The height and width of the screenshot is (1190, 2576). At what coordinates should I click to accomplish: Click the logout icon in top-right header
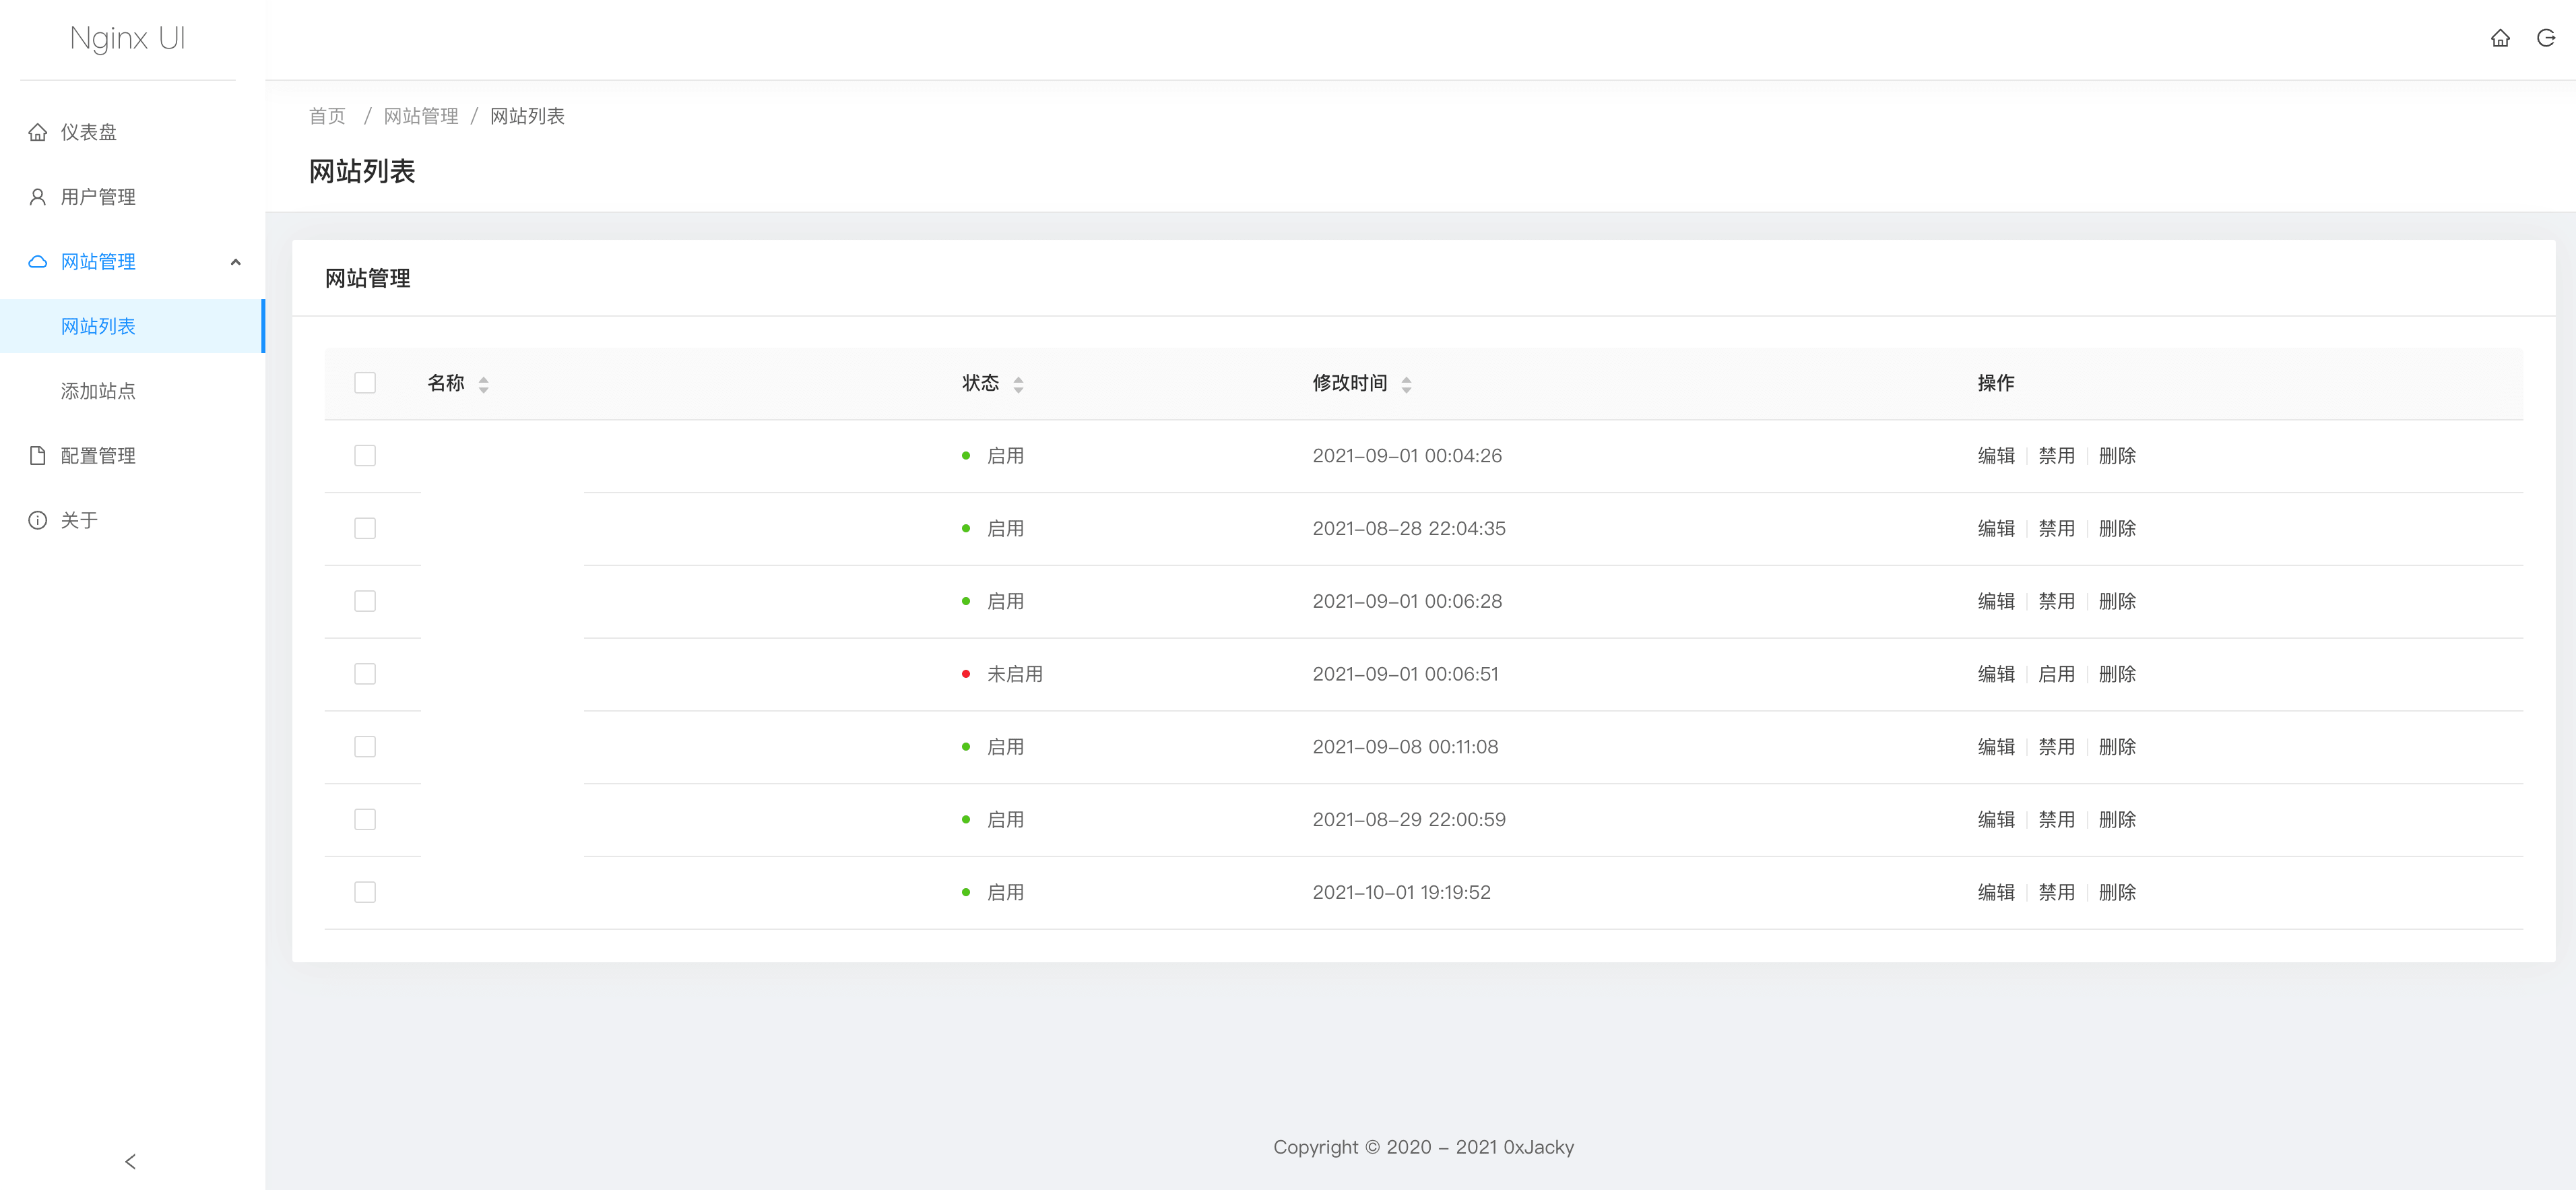[2545, 38]
